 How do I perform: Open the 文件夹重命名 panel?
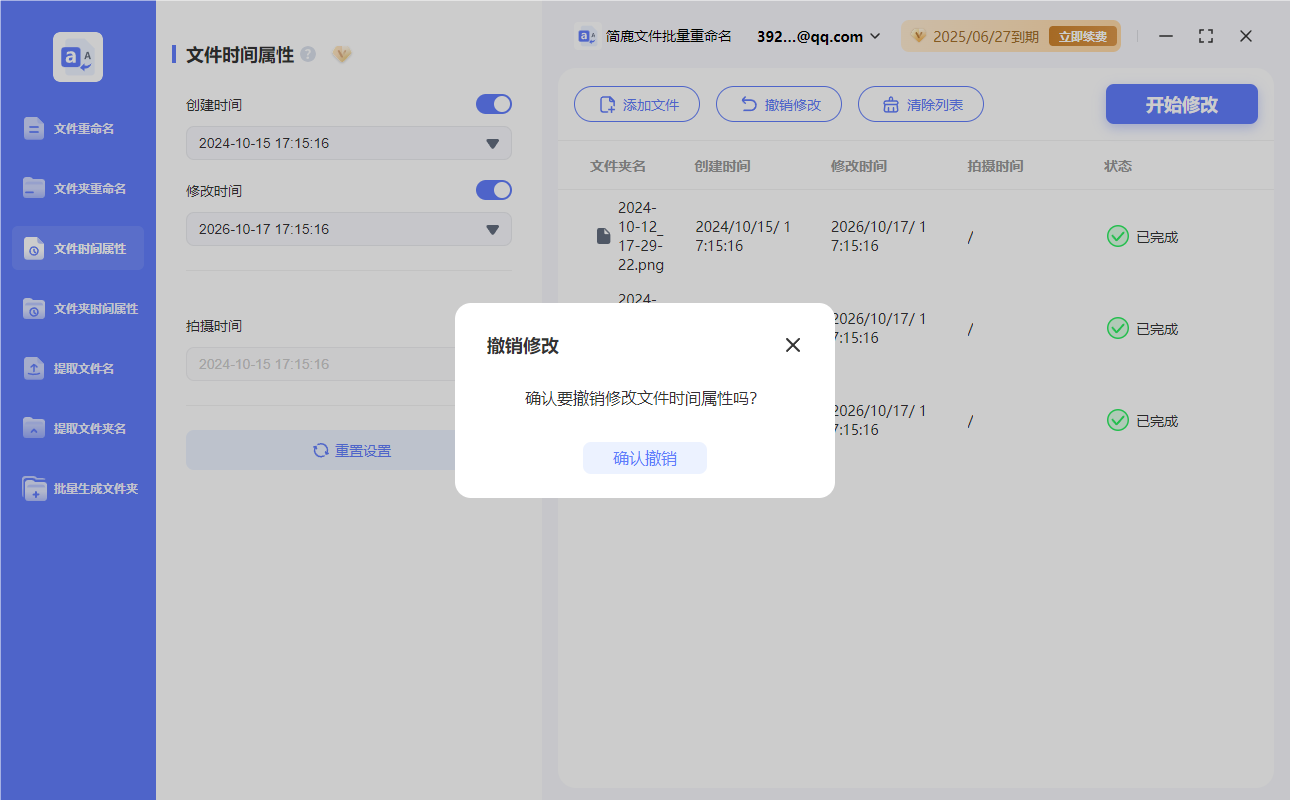pos(77,188)
